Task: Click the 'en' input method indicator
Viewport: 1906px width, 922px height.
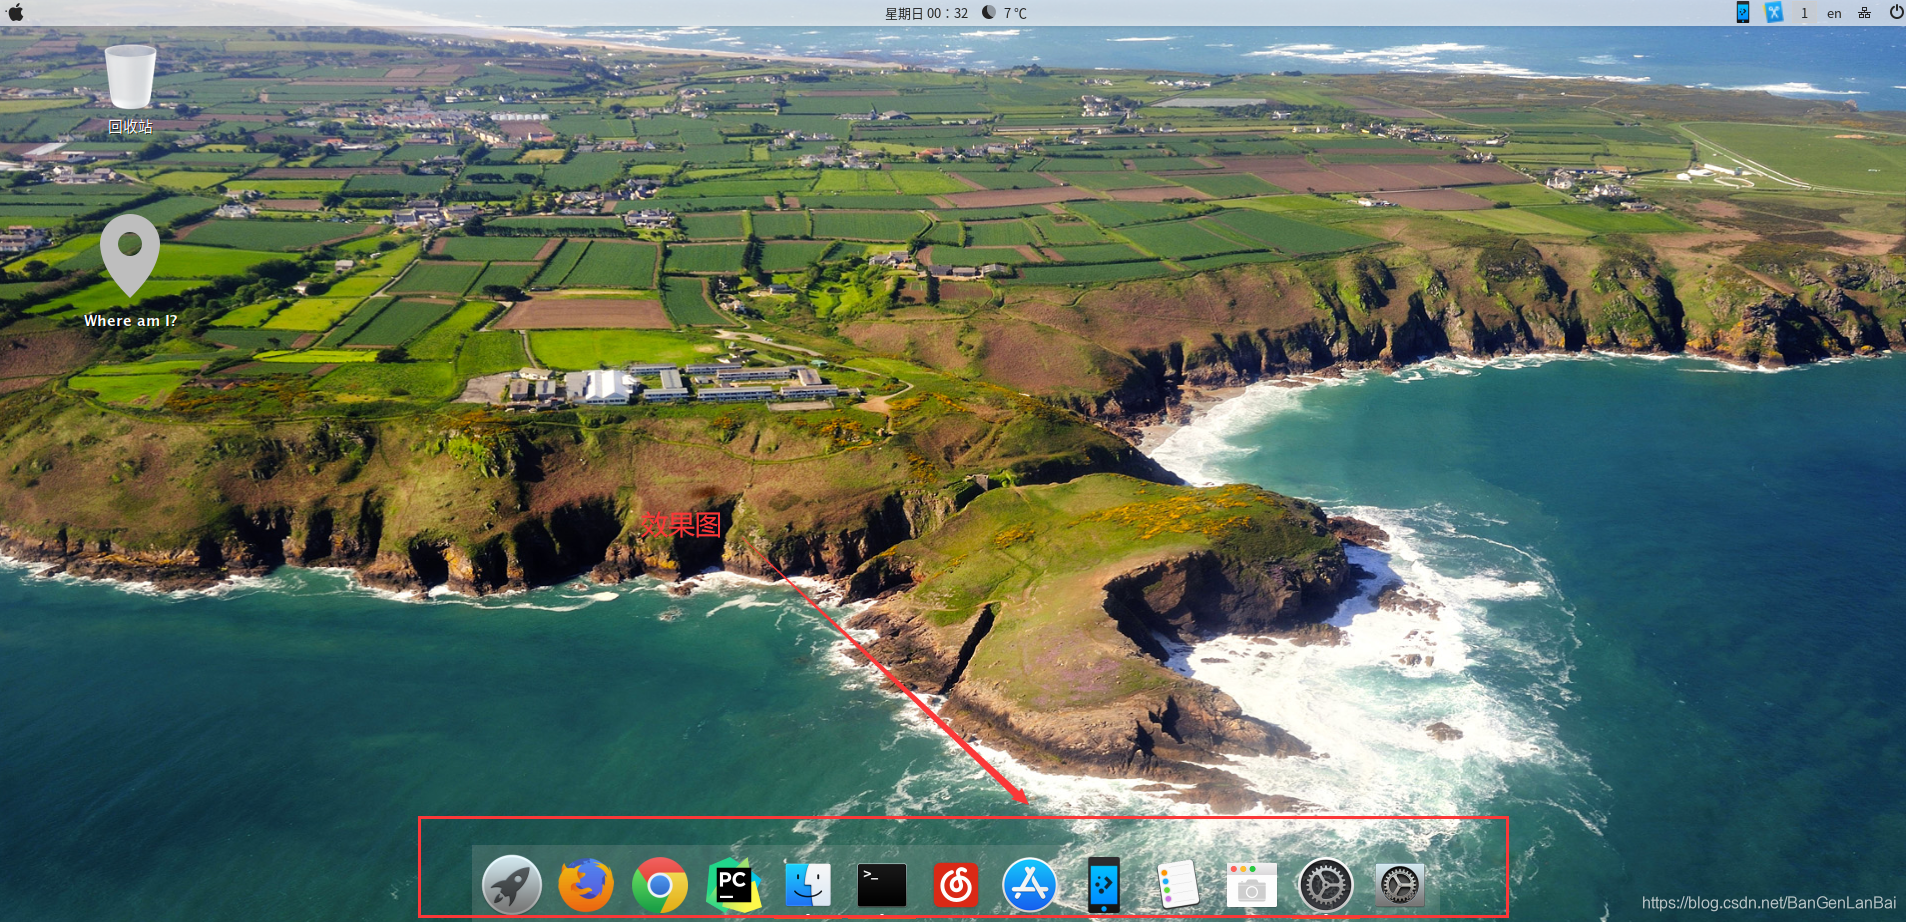Action: (x=1834, y=13)
